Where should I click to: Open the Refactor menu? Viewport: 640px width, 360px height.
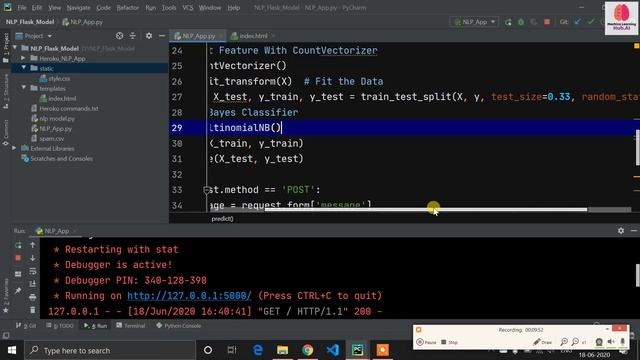[x=127, y=8]
